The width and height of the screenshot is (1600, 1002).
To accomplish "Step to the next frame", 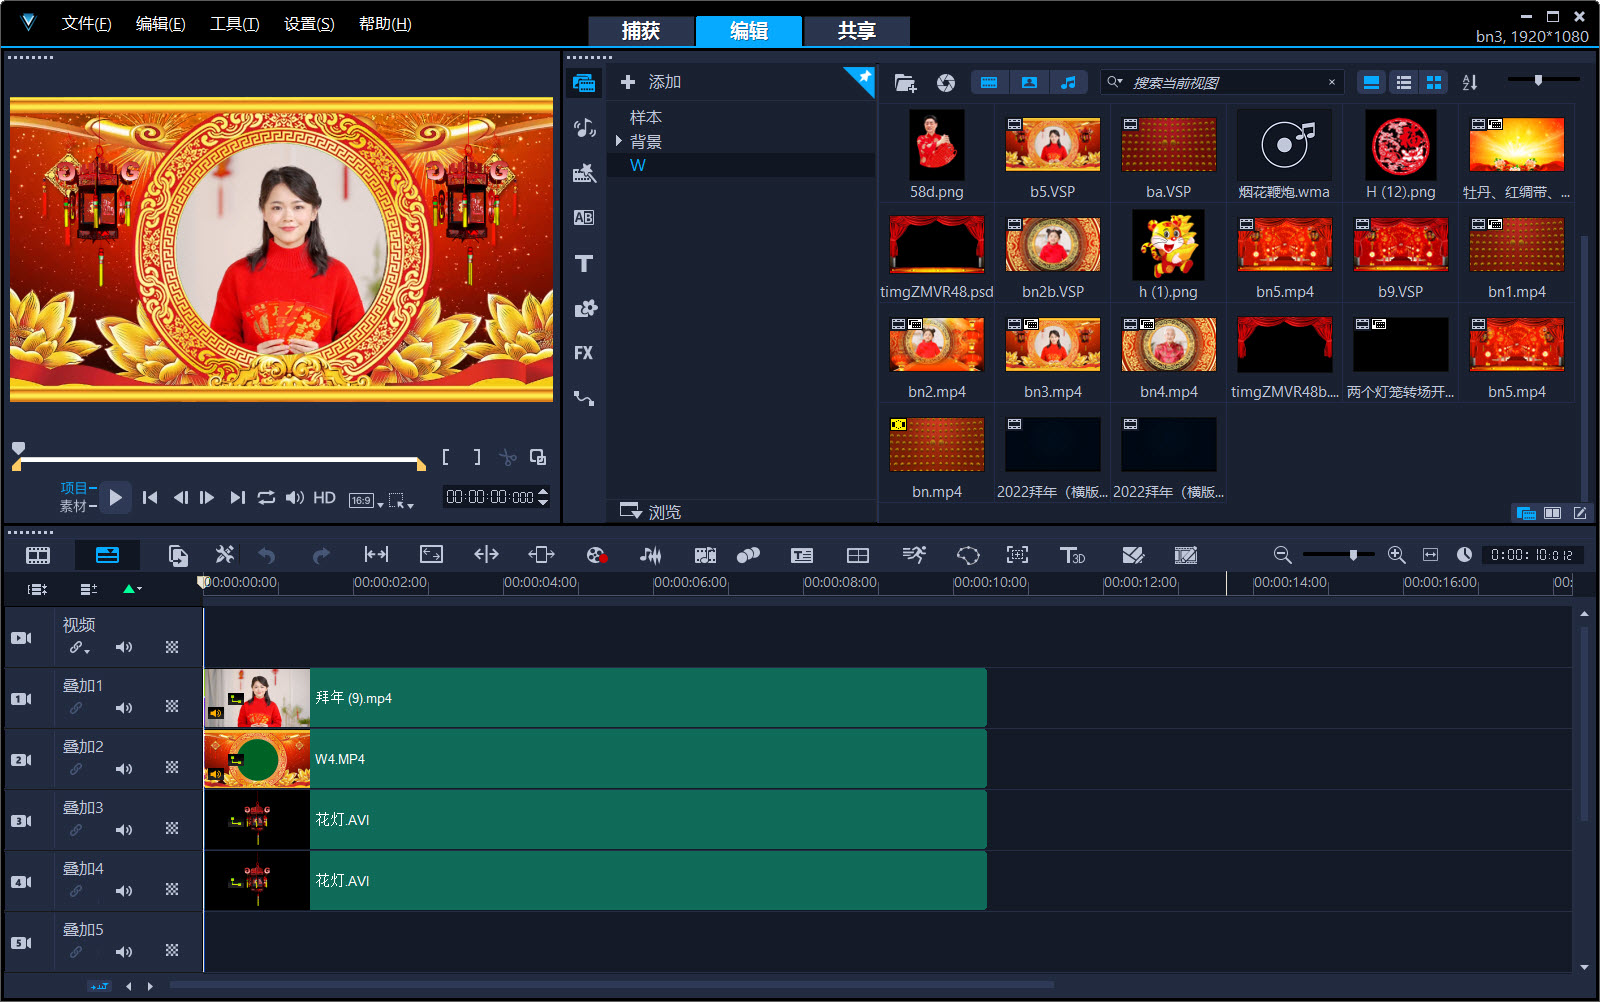I will pos(207,497).
